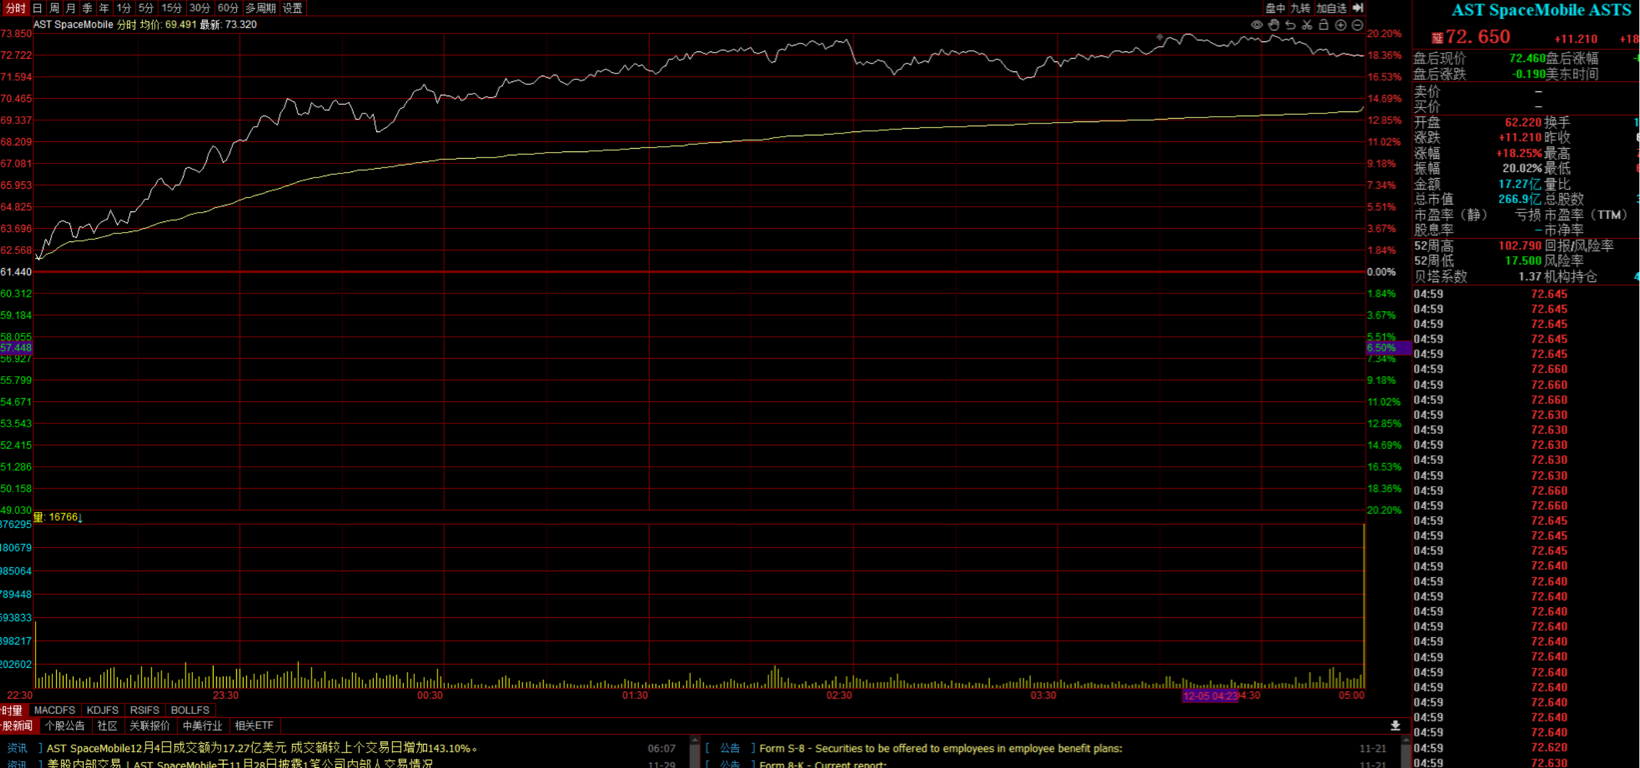Click the arrow-to-bar collapse panel icon
Screen dimensions: 1640x768
(x=1358, y=8)
